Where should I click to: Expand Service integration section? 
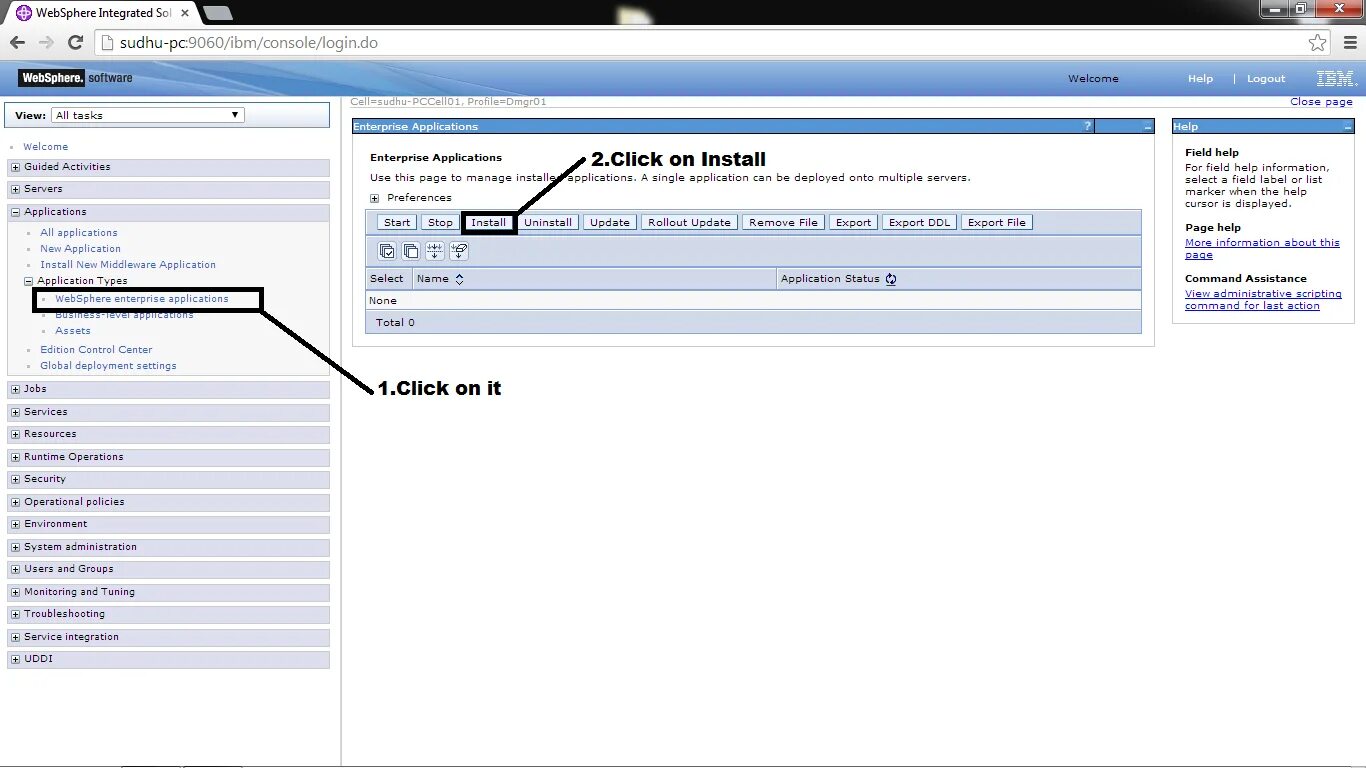point(15,637)
